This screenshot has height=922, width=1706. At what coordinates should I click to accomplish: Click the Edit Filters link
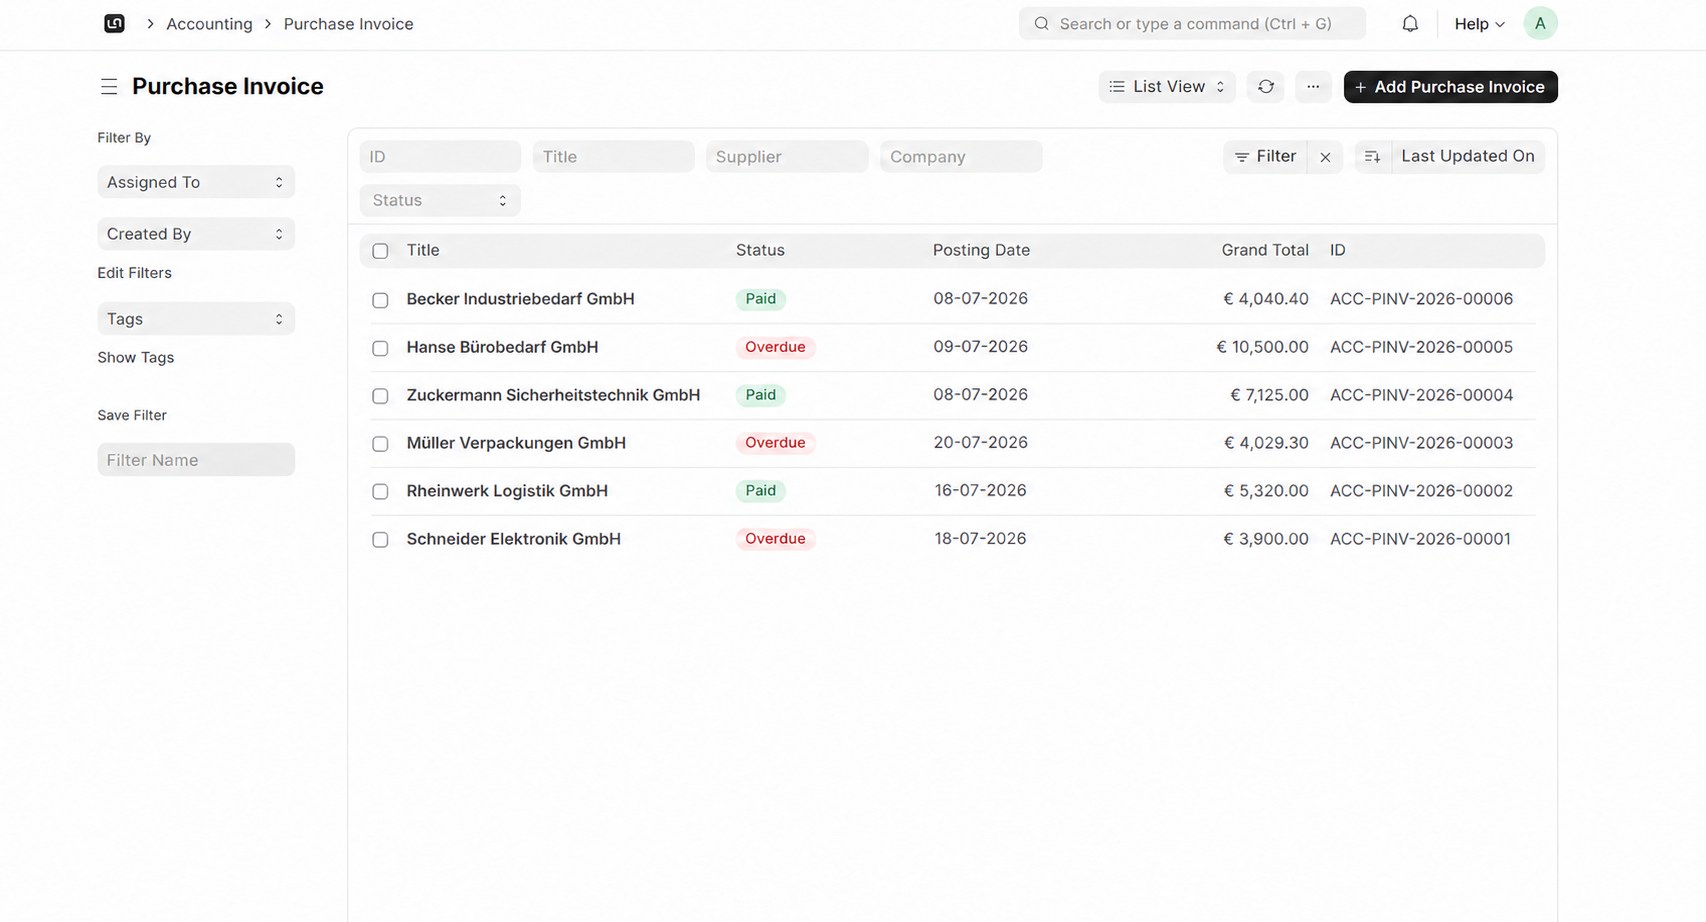[134, 273]
